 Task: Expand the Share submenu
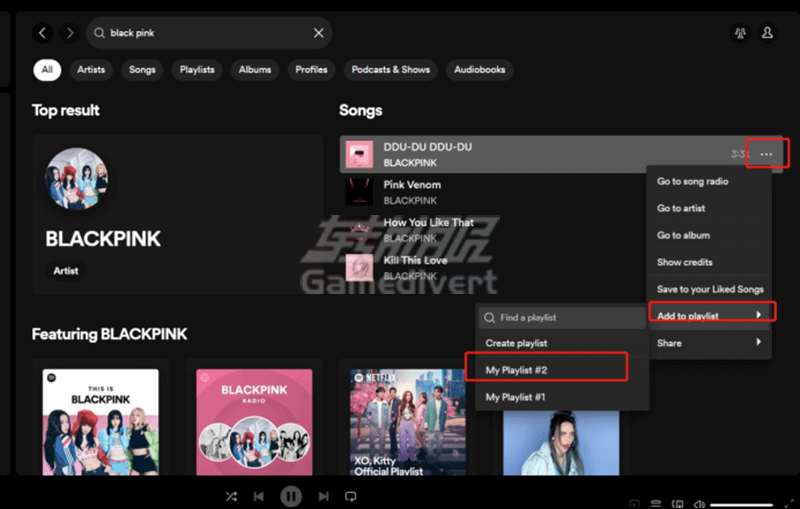[709, 343]
